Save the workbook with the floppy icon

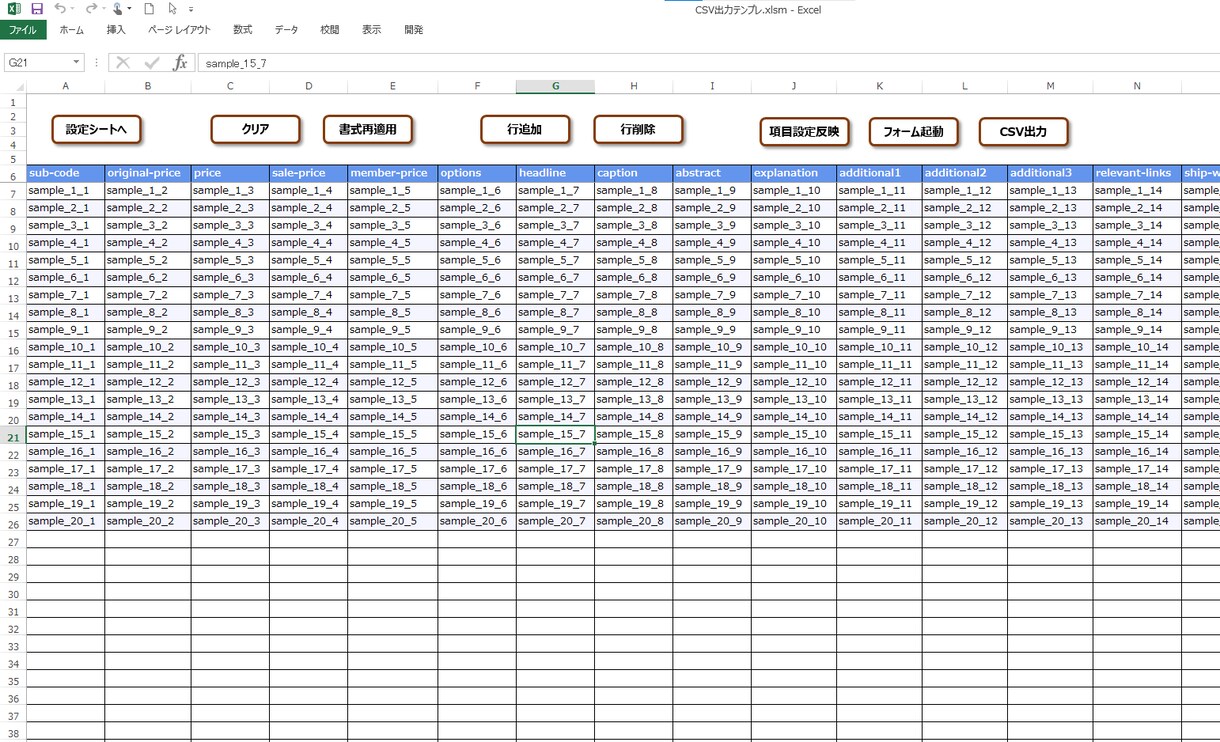coord(37,9)
